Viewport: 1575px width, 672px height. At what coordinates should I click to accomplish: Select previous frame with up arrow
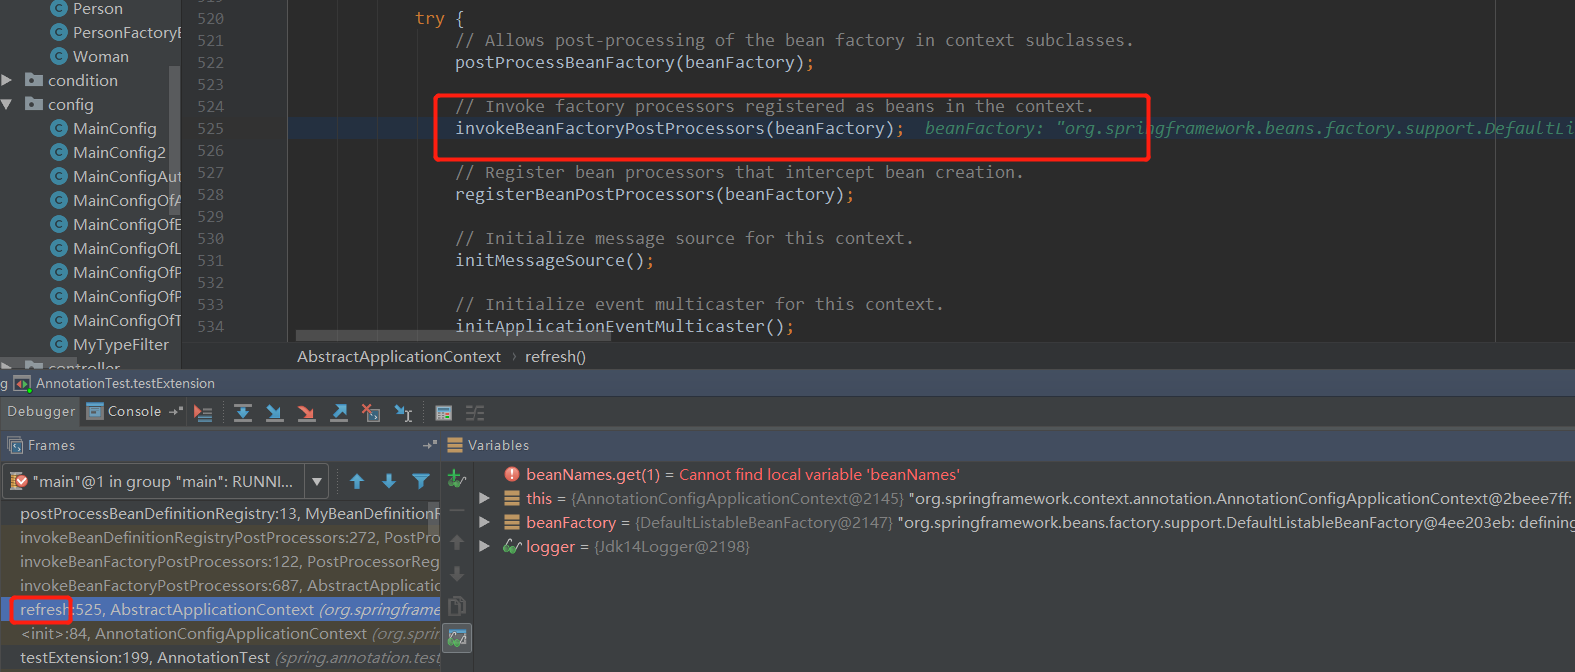pos(357,481)
